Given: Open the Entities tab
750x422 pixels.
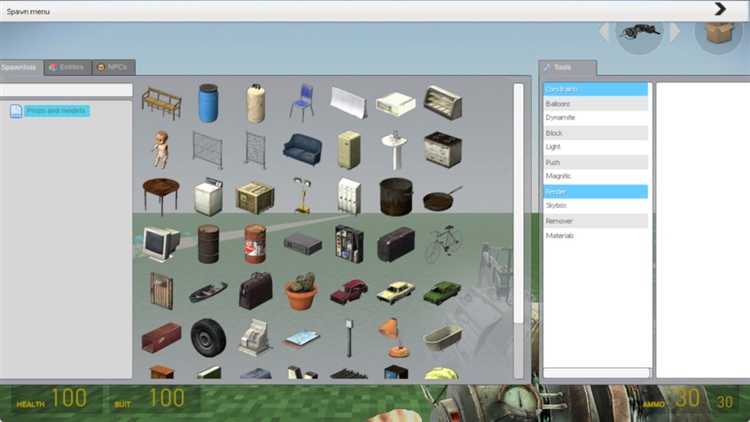Looking at the screenshot, I should click(67, 67).
